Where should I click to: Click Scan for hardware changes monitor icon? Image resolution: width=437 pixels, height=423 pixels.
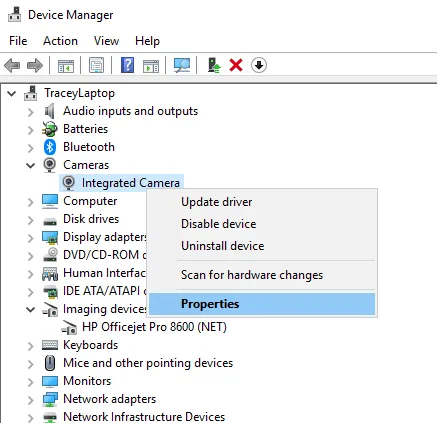pyautogui.click(x=182, y=65)
